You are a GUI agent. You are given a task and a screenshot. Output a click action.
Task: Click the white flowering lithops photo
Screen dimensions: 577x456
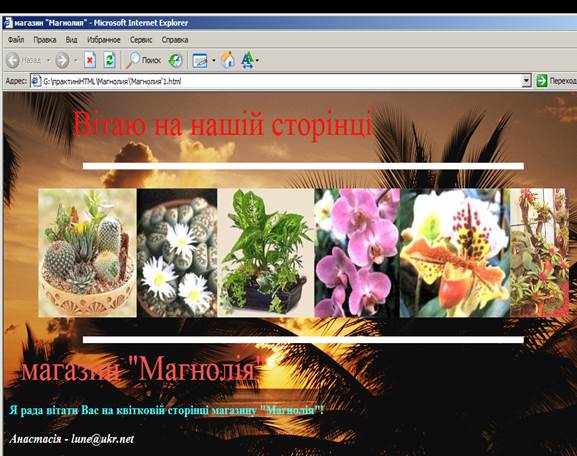177,253
